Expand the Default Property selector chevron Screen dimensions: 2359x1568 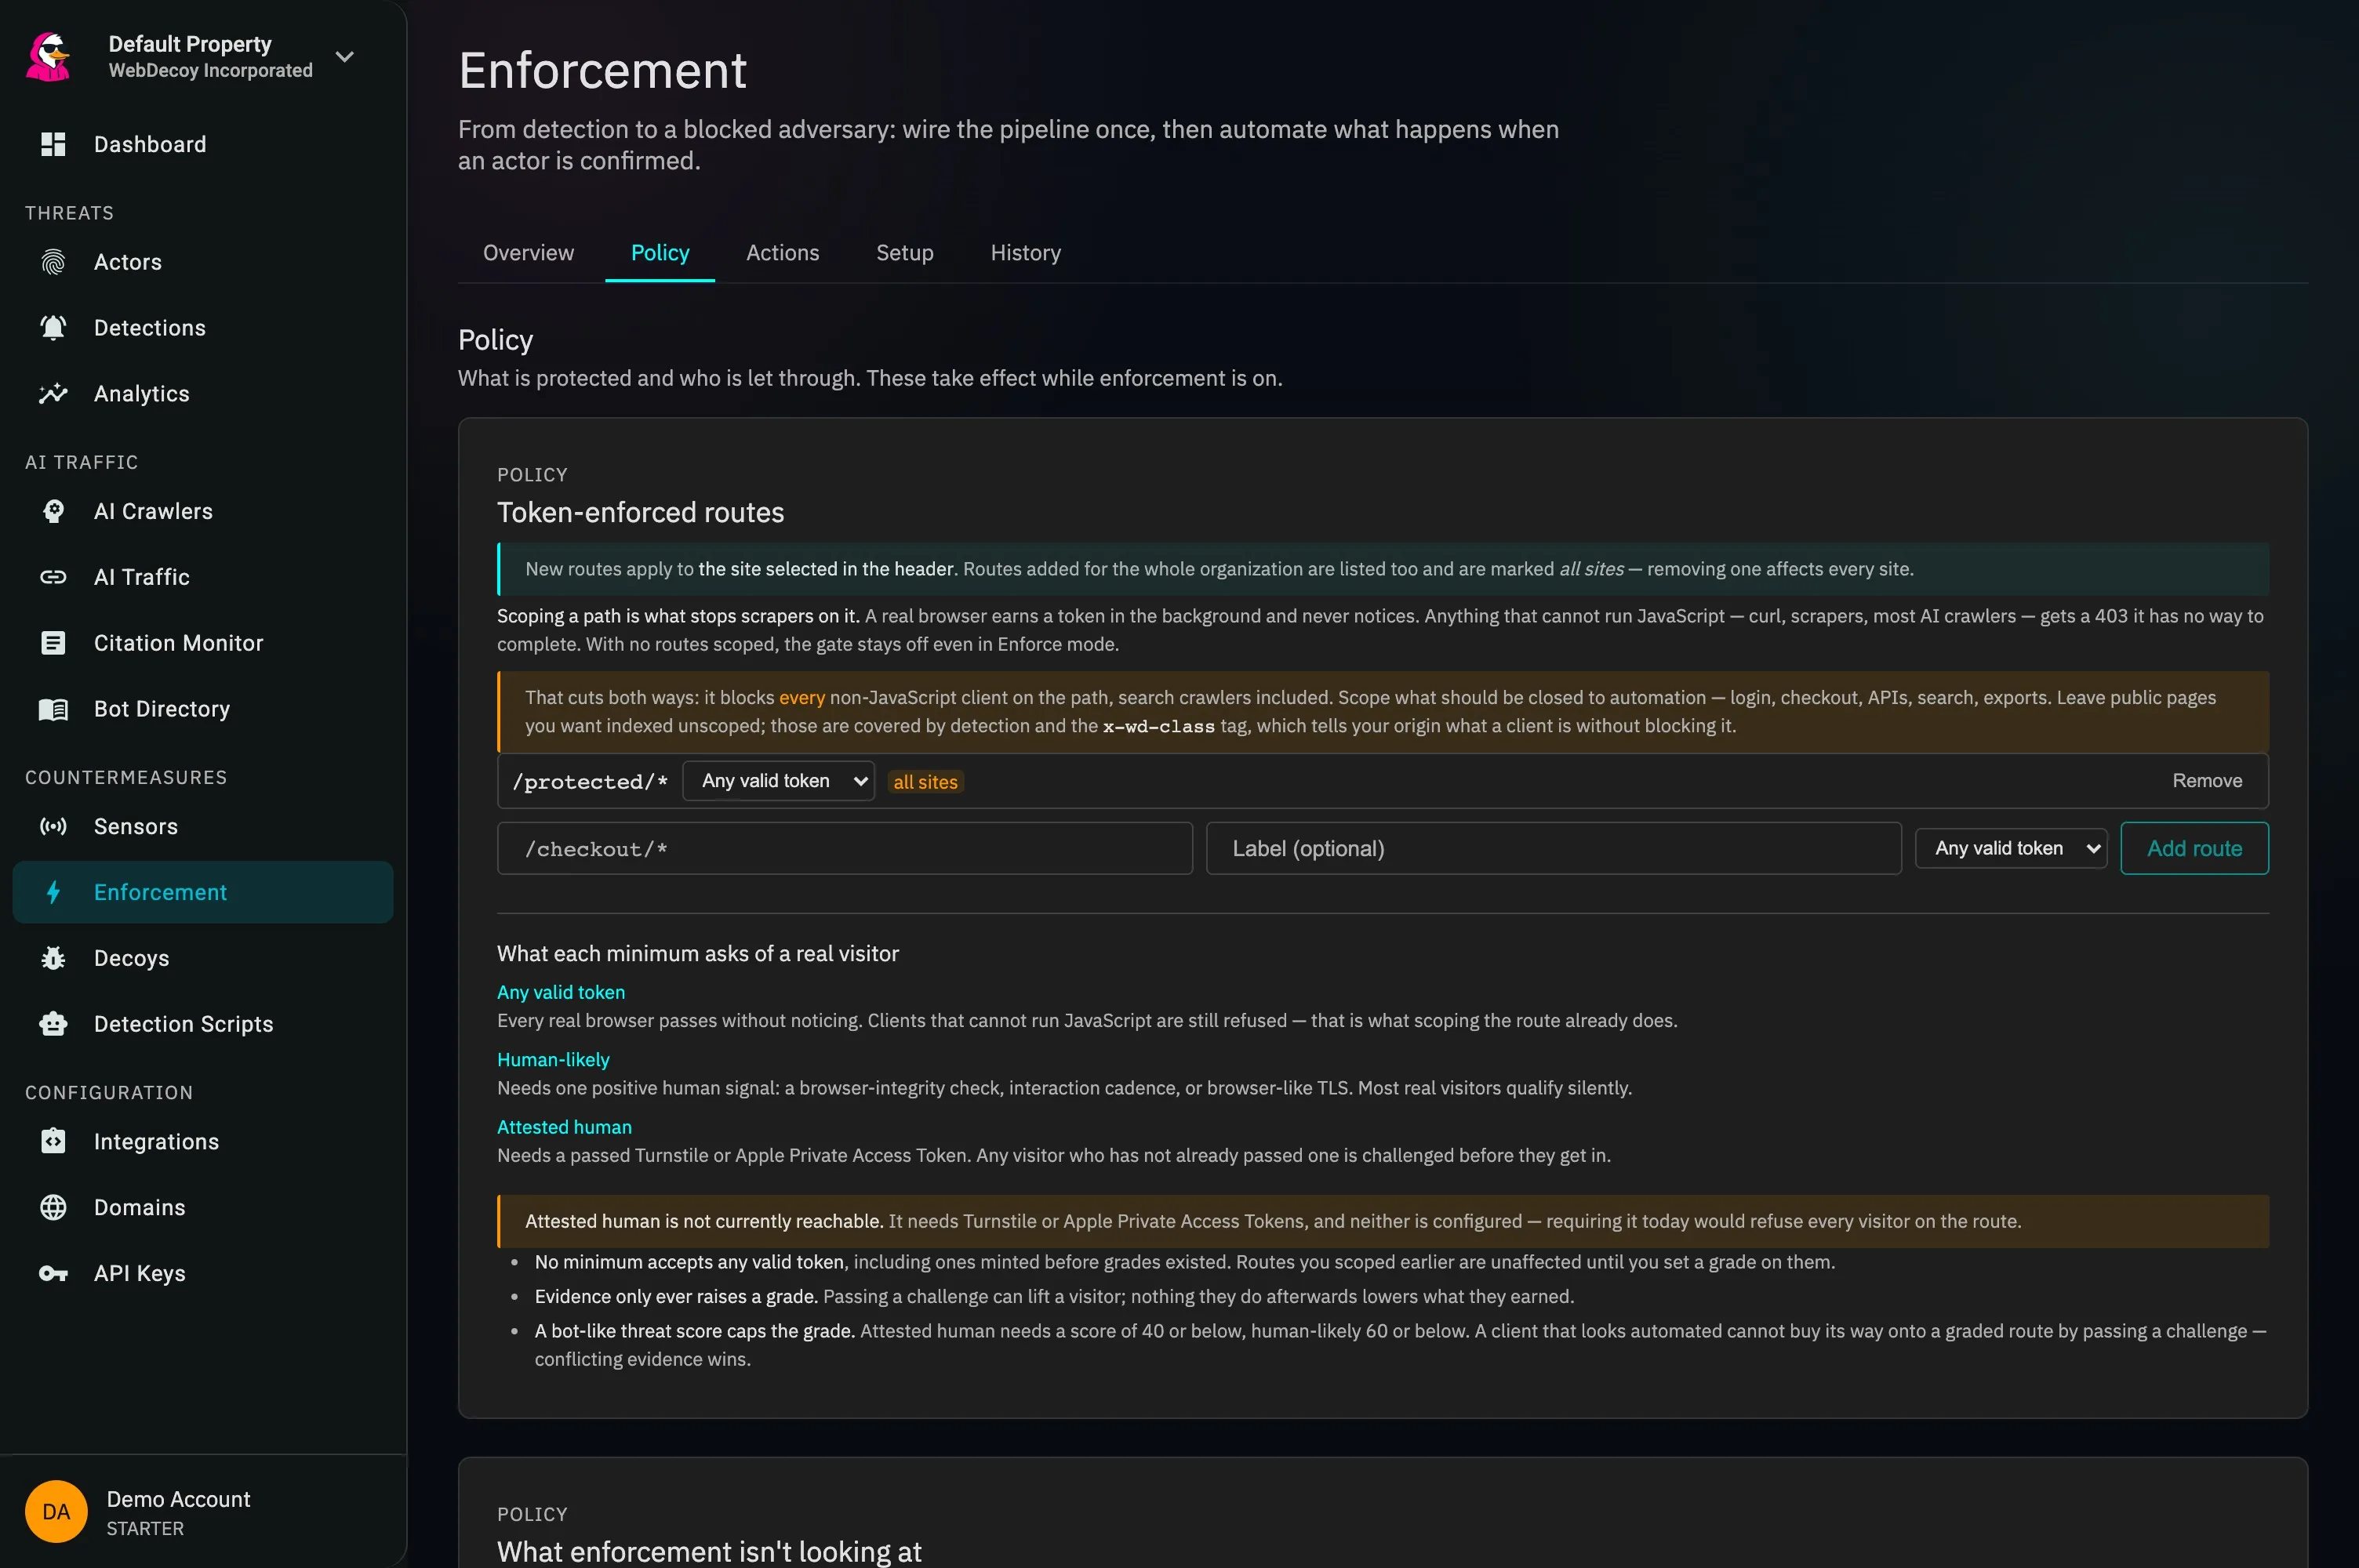pos(345,56)
